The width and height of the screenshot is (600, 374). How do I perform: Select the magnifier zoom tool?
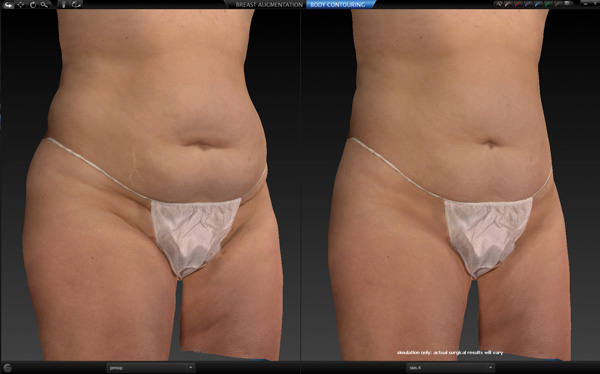[45, 5]
